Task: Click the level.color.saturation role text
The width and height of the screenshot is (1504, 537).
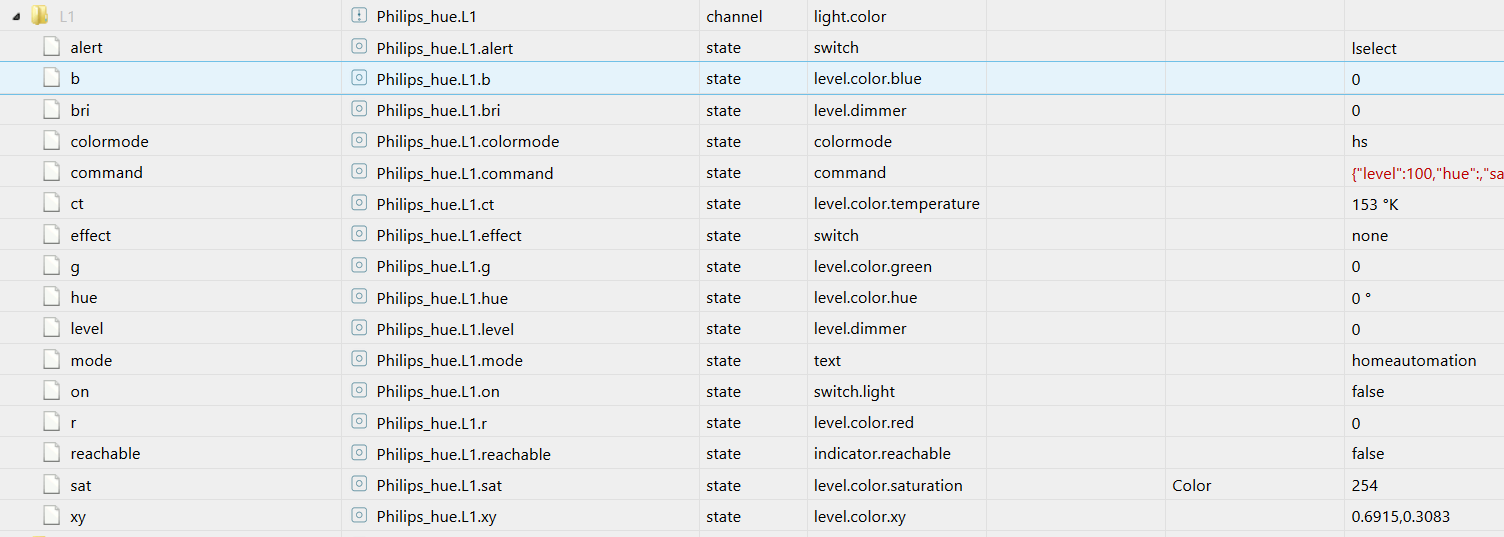Action: pyautogui.click(x=888, y=485)
